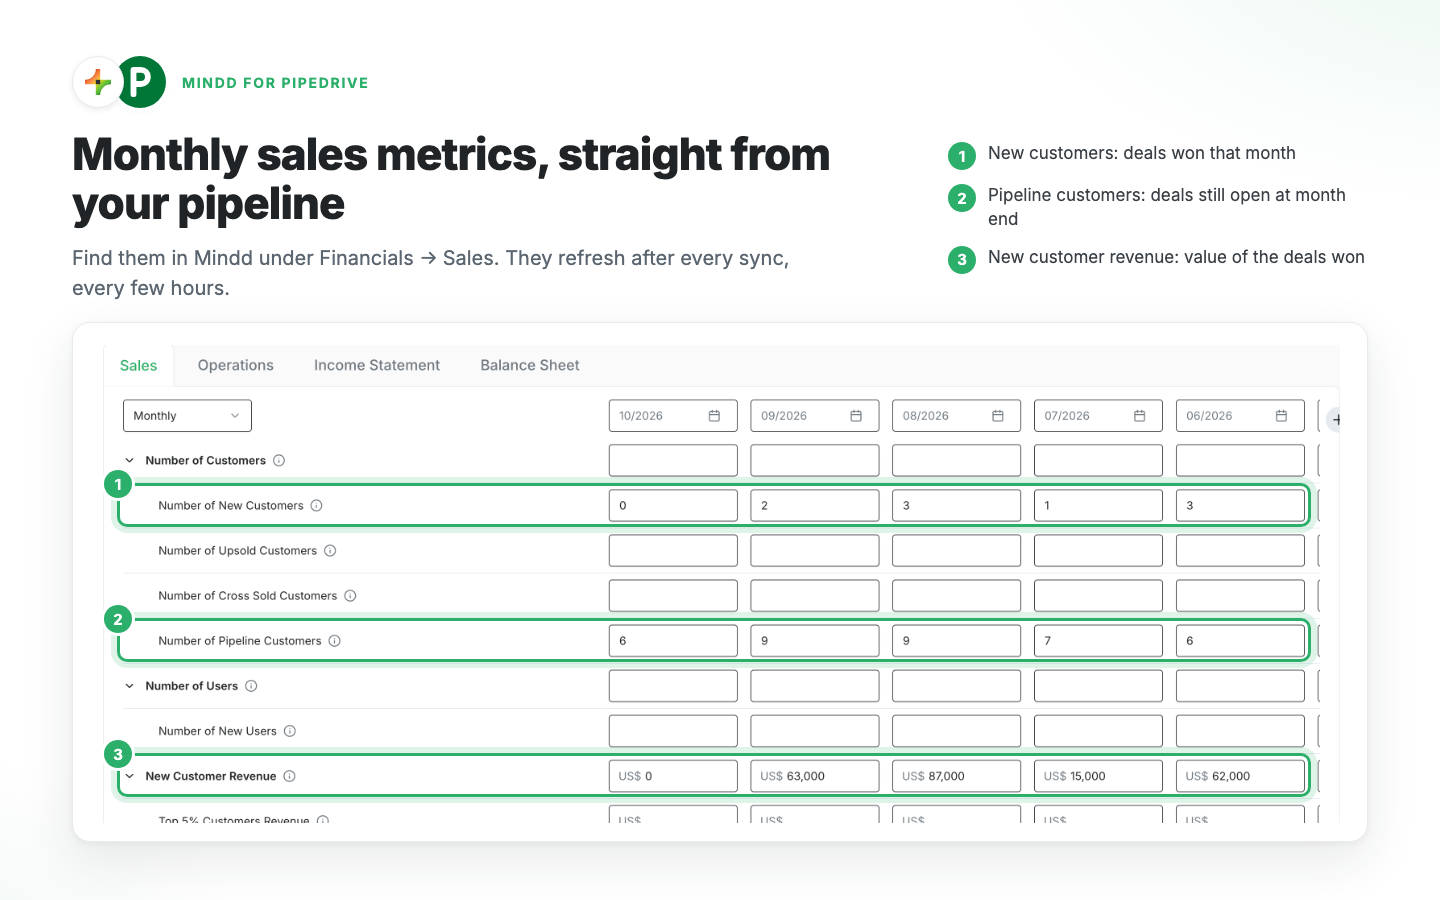Viewport: 1440px width, 900px height.
Task: Click the info icon beside Number of Cross Sold Customers
Action: tap(350, 596)
